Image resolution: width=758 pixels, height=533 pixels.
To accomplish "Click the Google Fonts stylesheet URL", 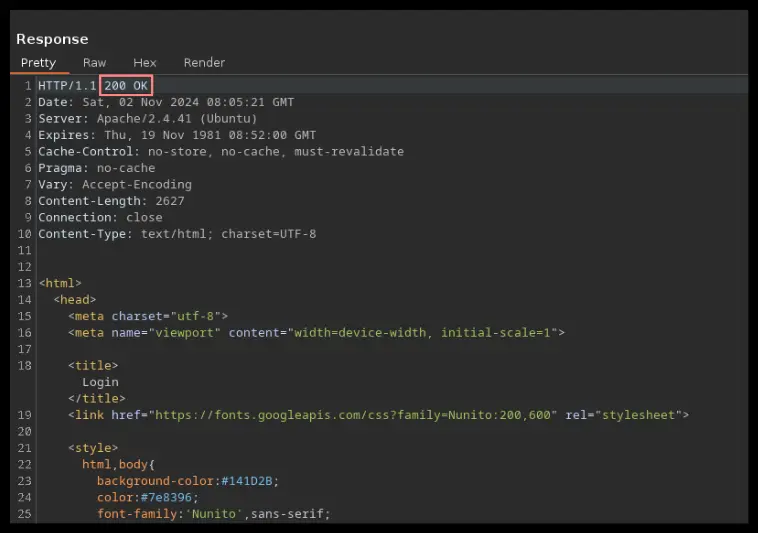I will click(353, 415).
